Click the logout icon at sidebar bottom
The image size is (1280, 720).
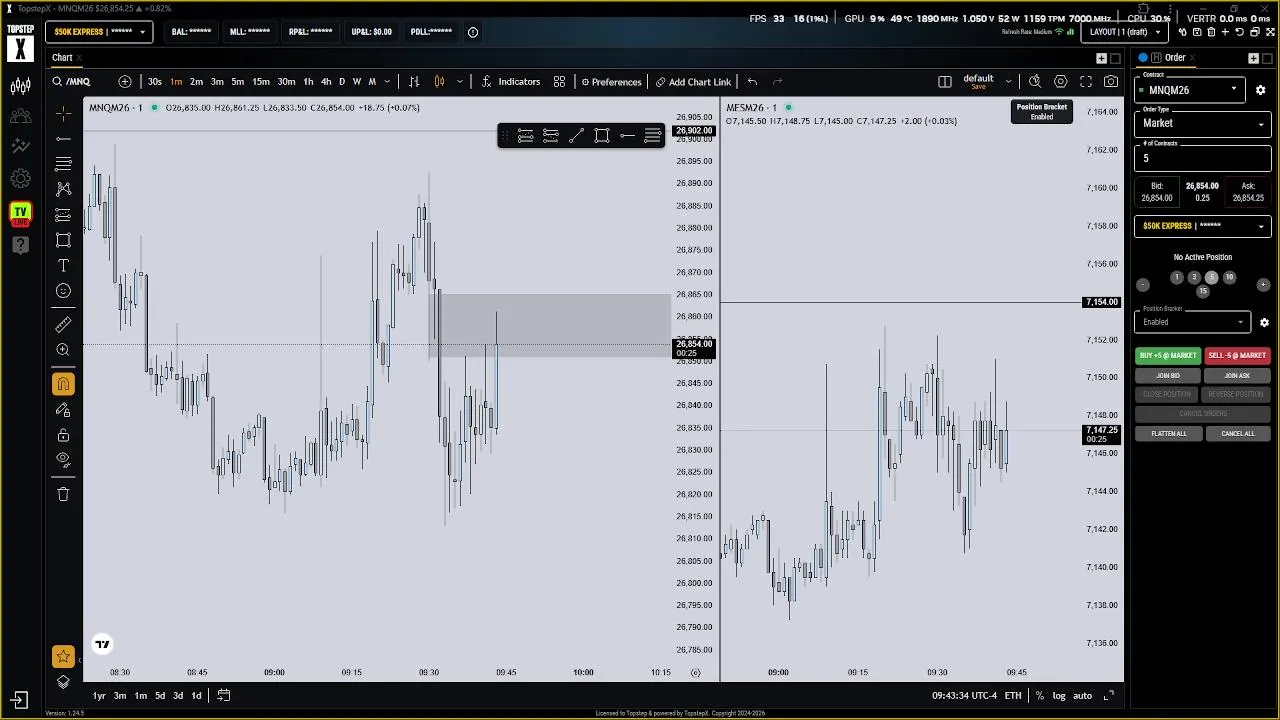pos(20,700)
